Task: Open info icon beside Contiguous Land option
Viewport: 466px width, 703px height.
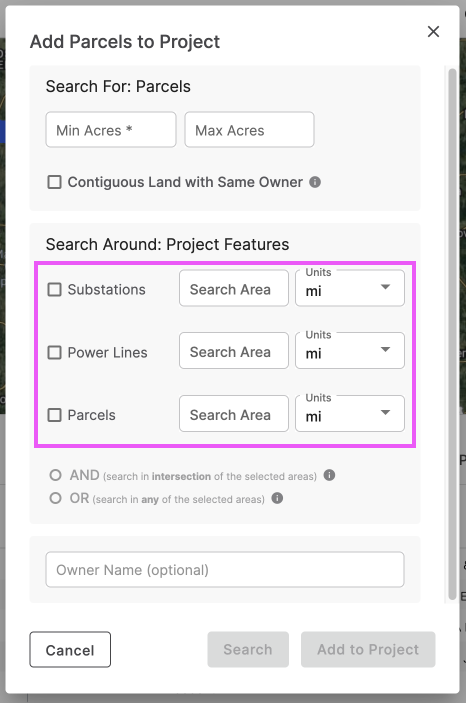Action: tap(315, 182)
